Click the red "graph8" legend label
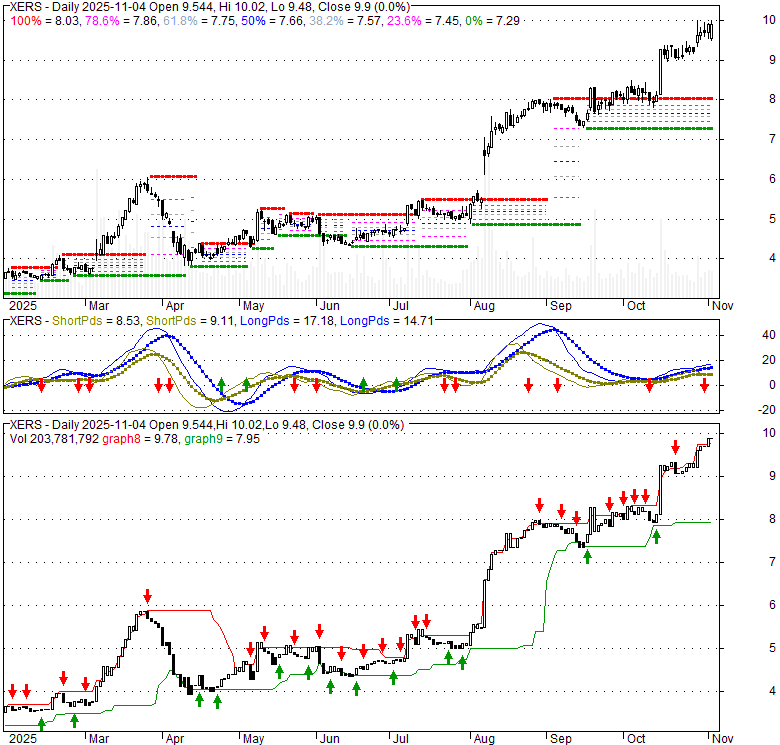Viewport: 780px width, 745px height. [x=121, y=439]
